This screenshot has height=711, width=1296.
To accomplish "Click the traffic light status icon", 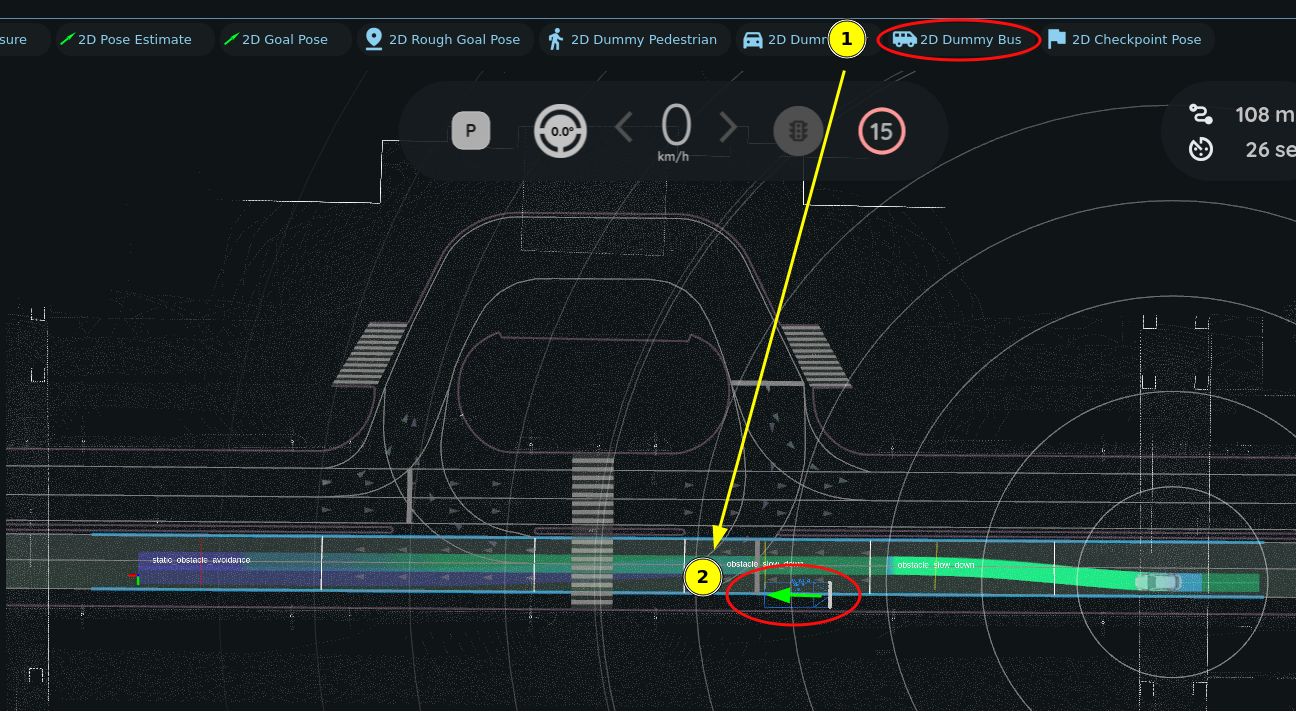I will click(x=798, y=131).
